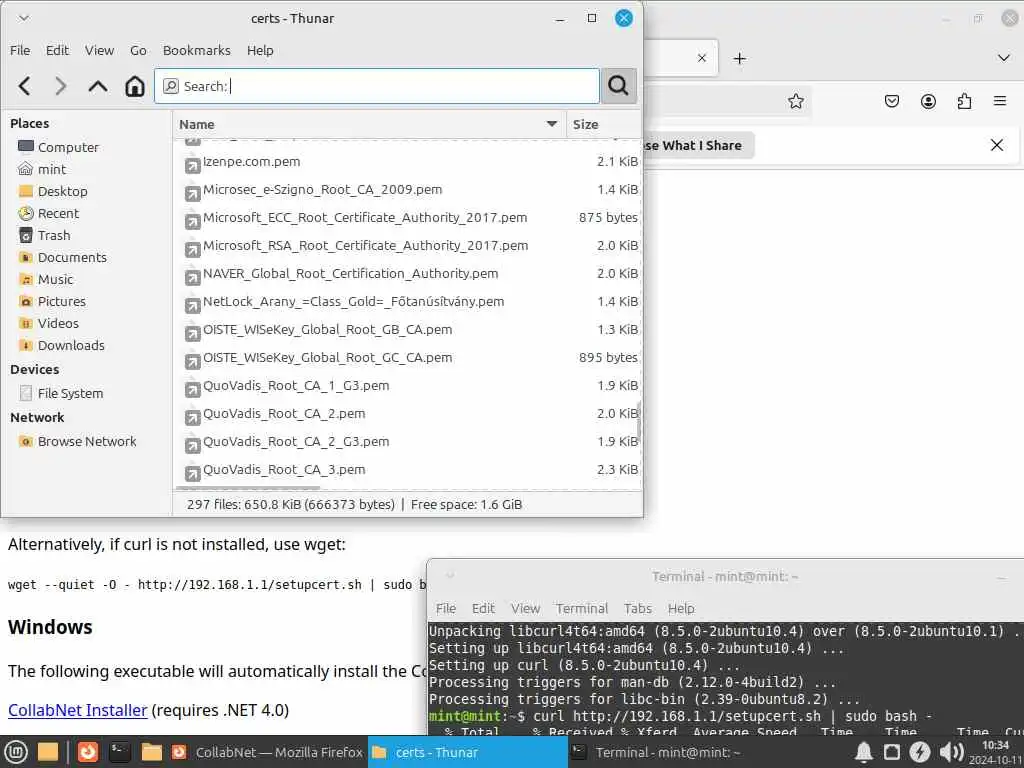Open Downloads in Places sidebar
This screenshot has width=1024, height=768.
pos(71,345)
